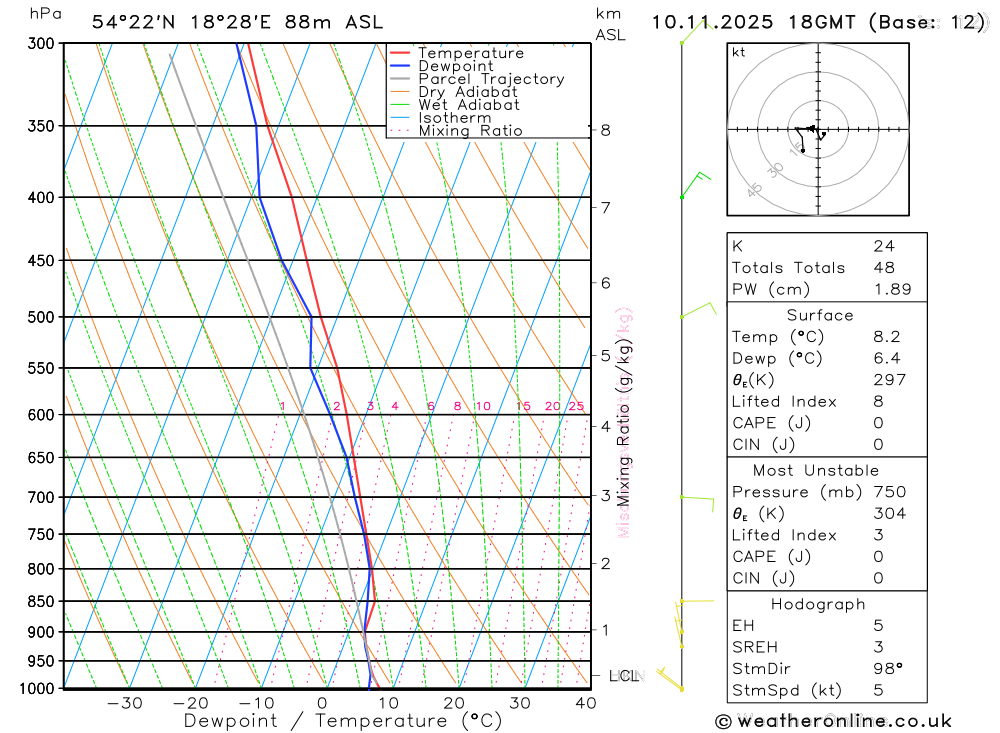This screenshot has width=1000, height=733.
Task: Click the SREH value 3
Action: pyautogui.click(x=878, y=648)
